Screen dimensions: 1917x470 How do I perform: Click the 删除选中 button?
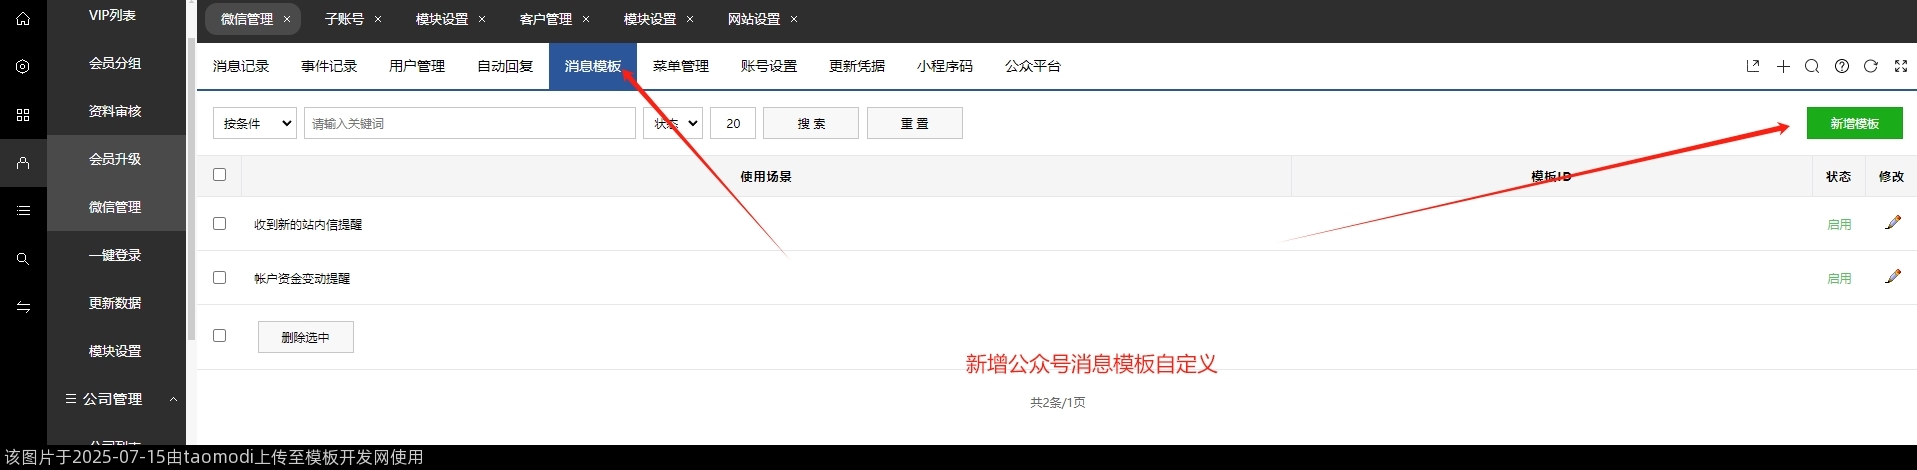pyautogui.click(x=305, y=337)
